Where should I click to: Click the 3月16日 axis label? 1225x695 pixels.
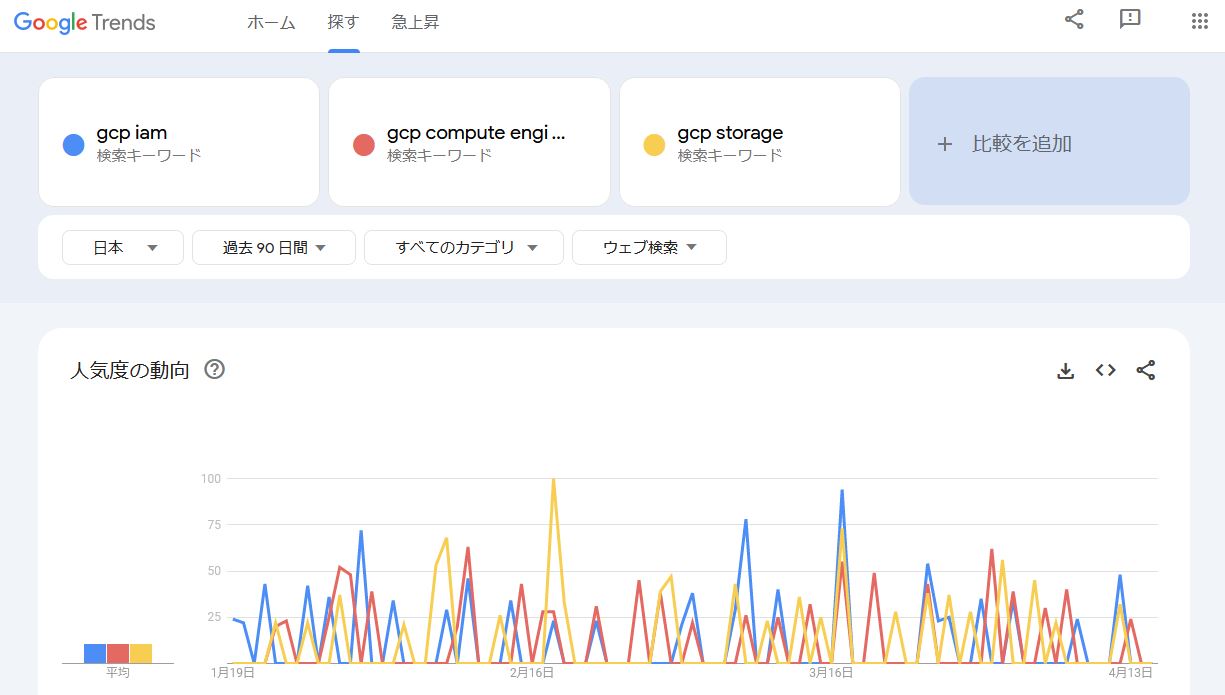(831, 672)
